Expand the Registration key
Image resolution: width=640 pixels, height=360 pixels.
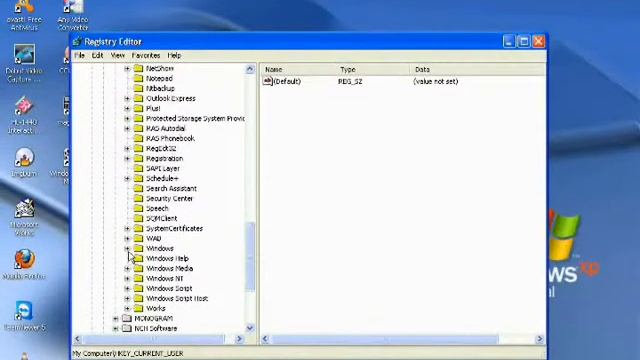(x=127, y=158)
